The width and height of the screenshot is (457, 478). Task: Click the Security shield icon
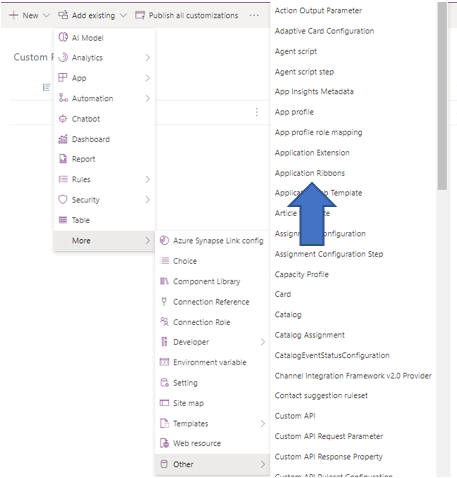63,199
